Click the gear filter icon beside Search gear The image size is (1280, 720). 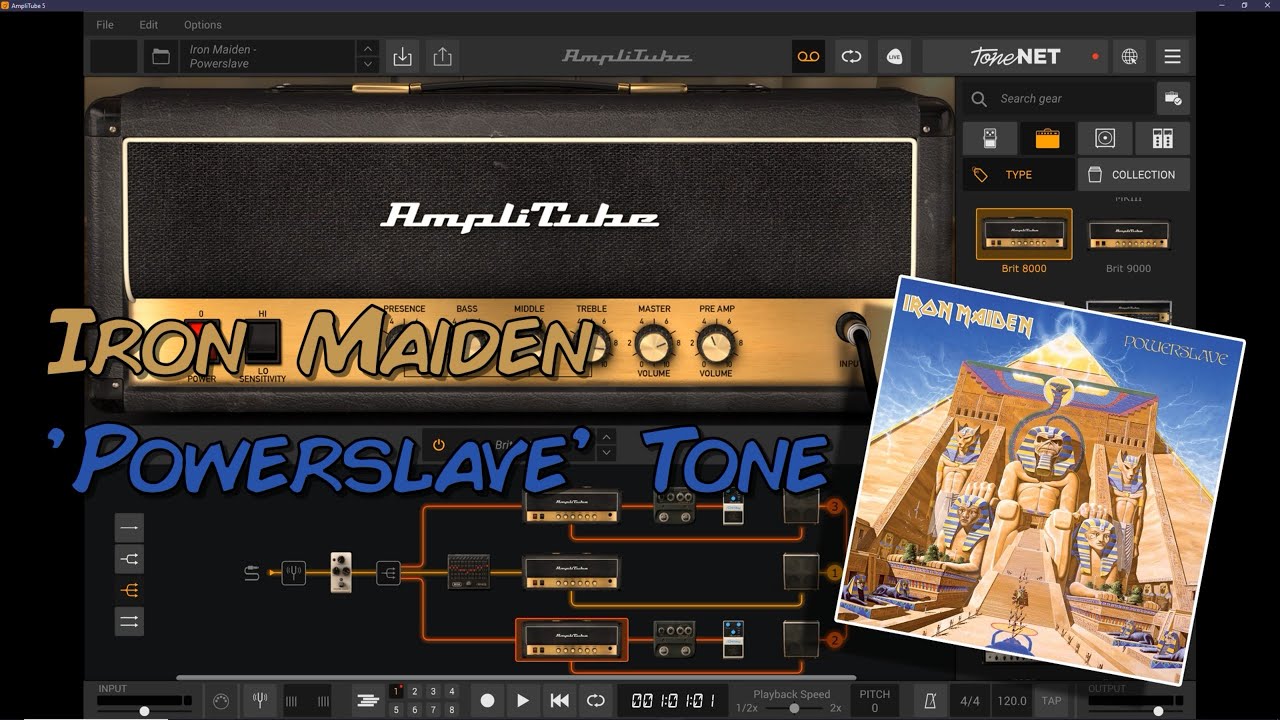[x=1173, y=98]
